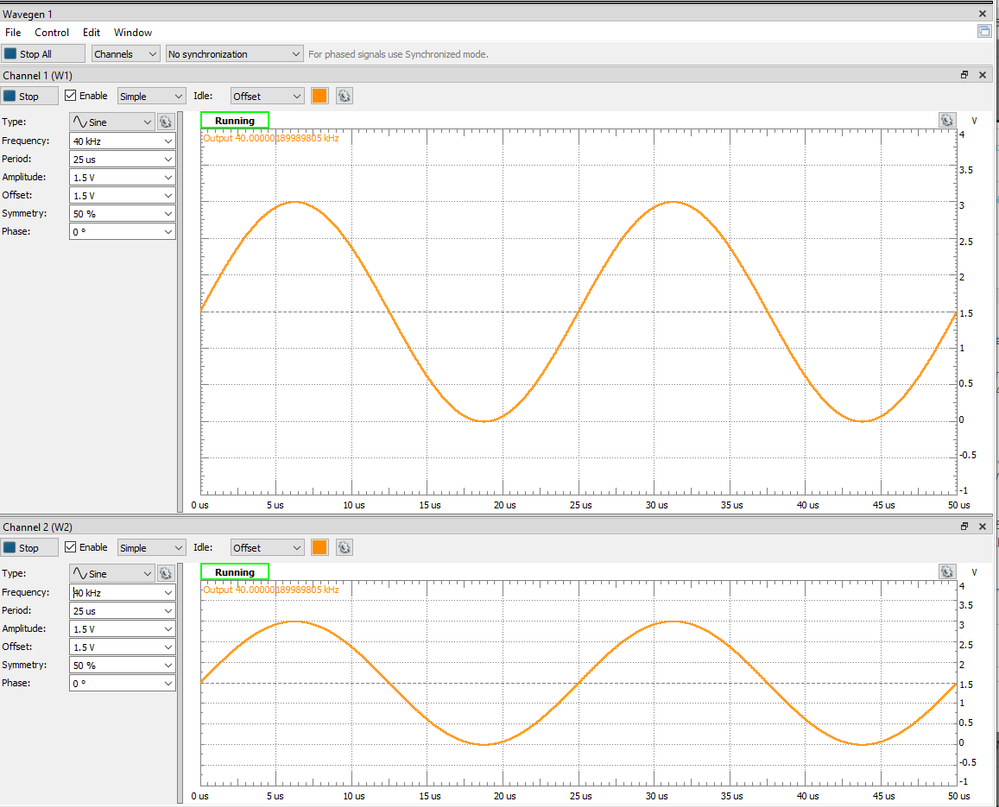Uncheck Enable for Channel 1
Screen dimensions: 999x807
(x=71, y=96)
